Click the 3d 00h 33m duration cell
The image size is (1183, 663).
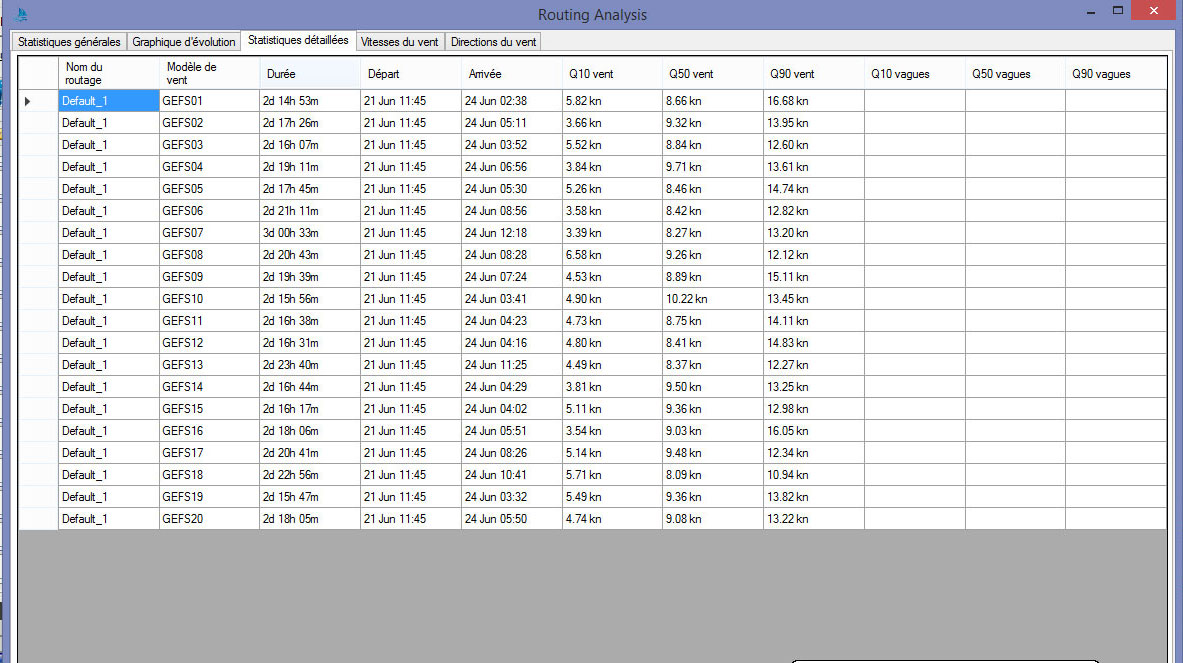(x=309, y=233)
